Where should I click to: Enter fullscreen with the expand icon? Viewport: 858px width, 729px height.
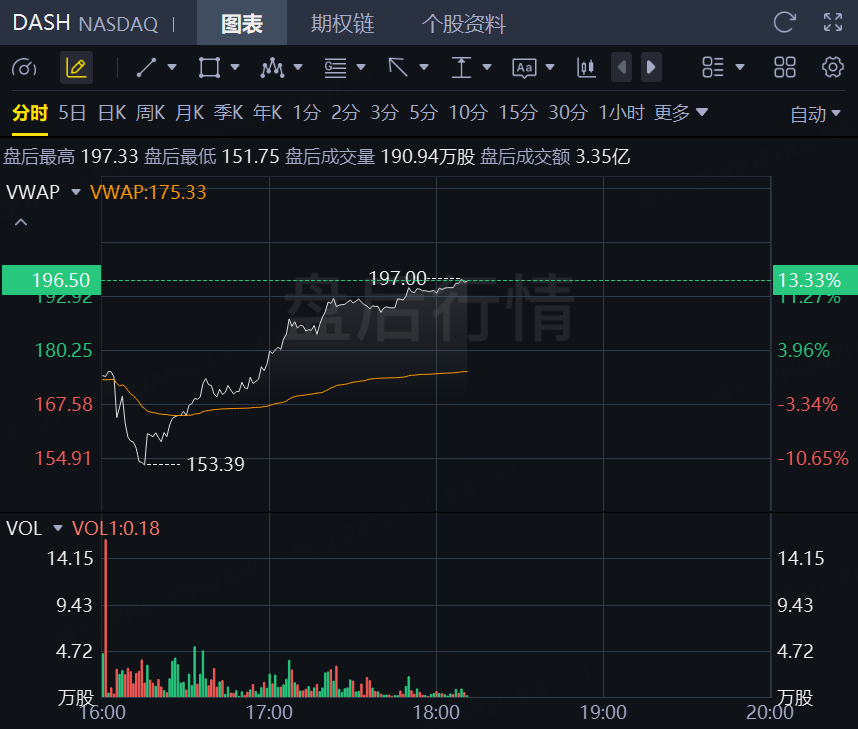832,22
